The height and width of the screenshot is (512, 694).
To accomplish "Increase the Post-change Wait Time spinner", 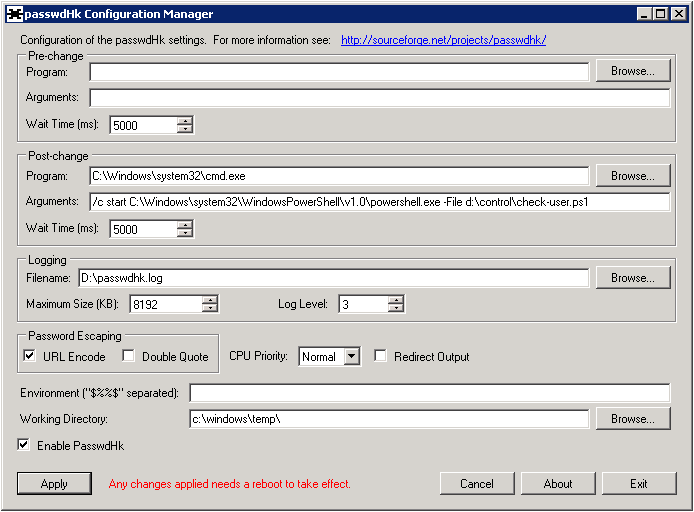I will (185, 225).
